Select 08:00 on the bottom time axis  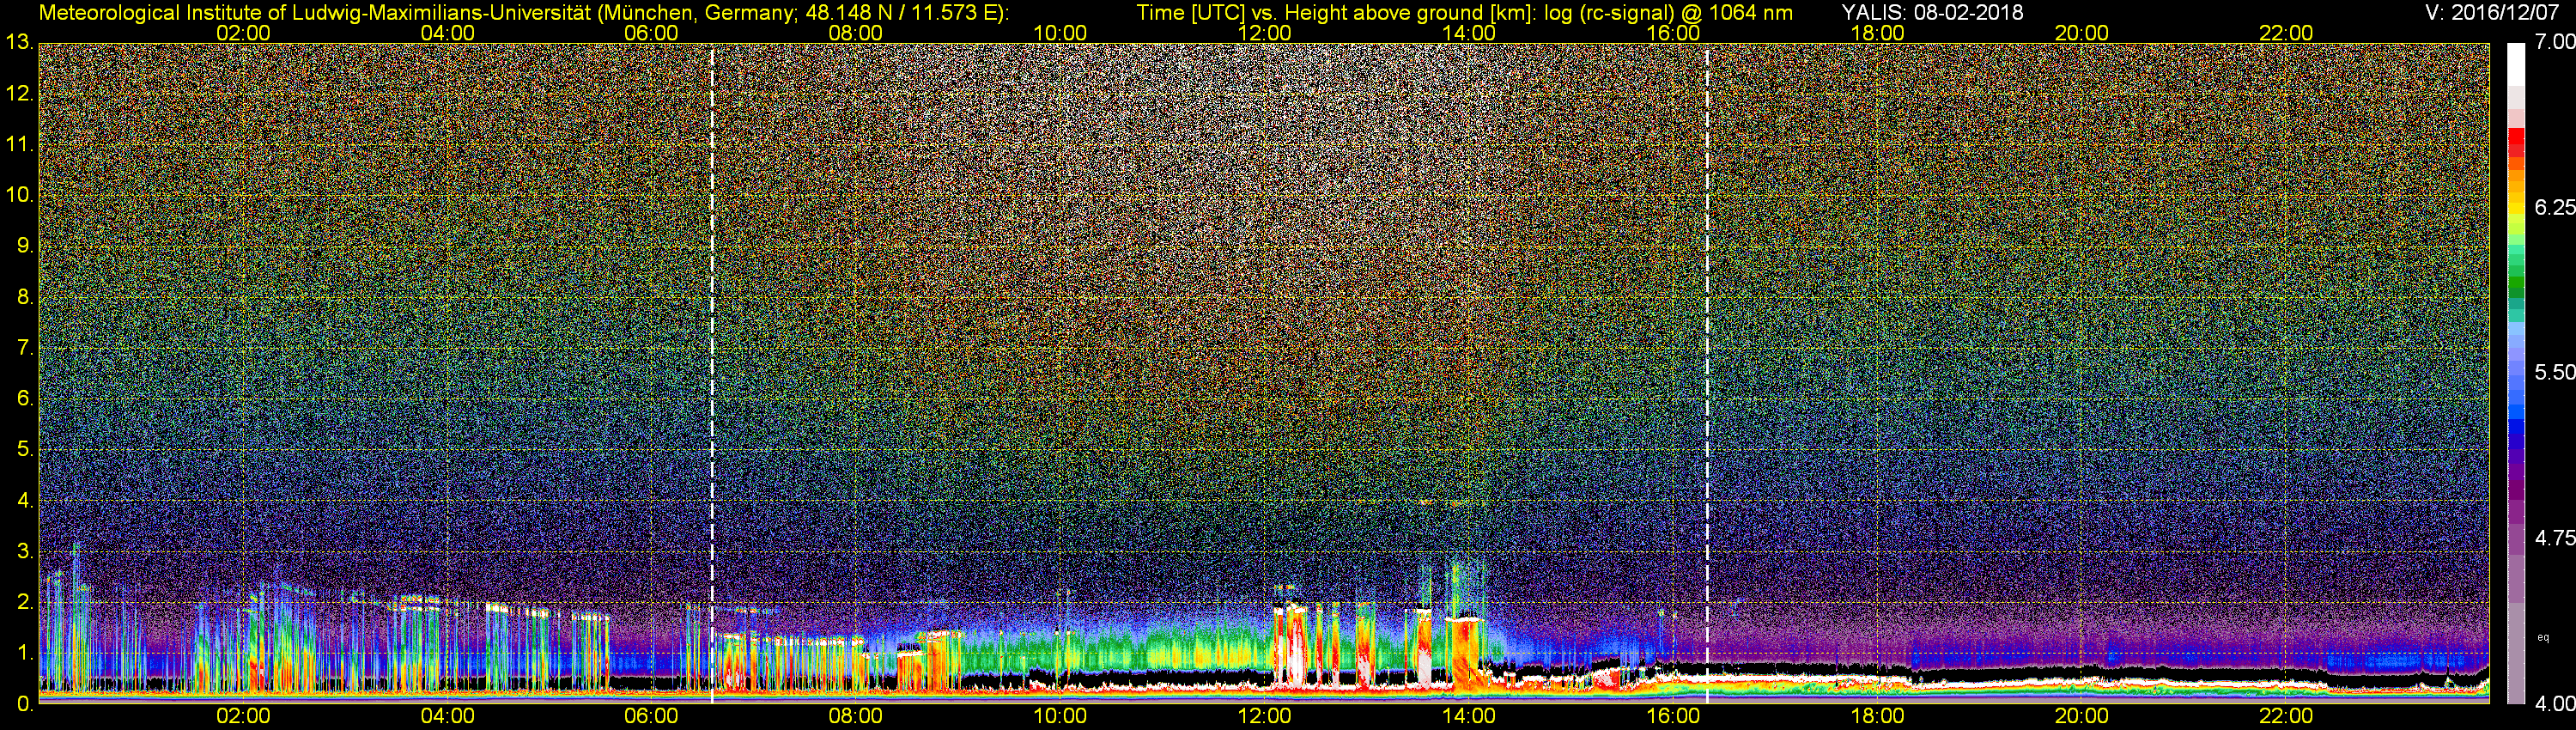coord(856,716)
